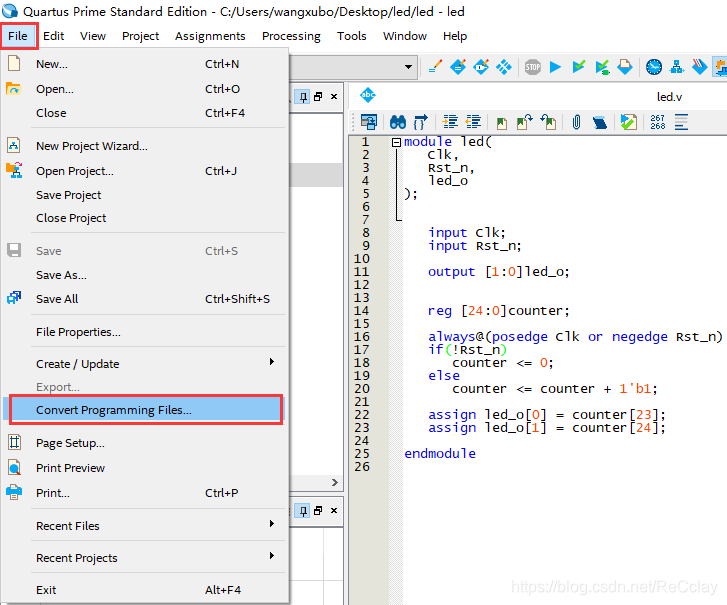This screenshot has width=727, height=605.
Task: Collapse the module led code fold box
Action: coord(396,142)
